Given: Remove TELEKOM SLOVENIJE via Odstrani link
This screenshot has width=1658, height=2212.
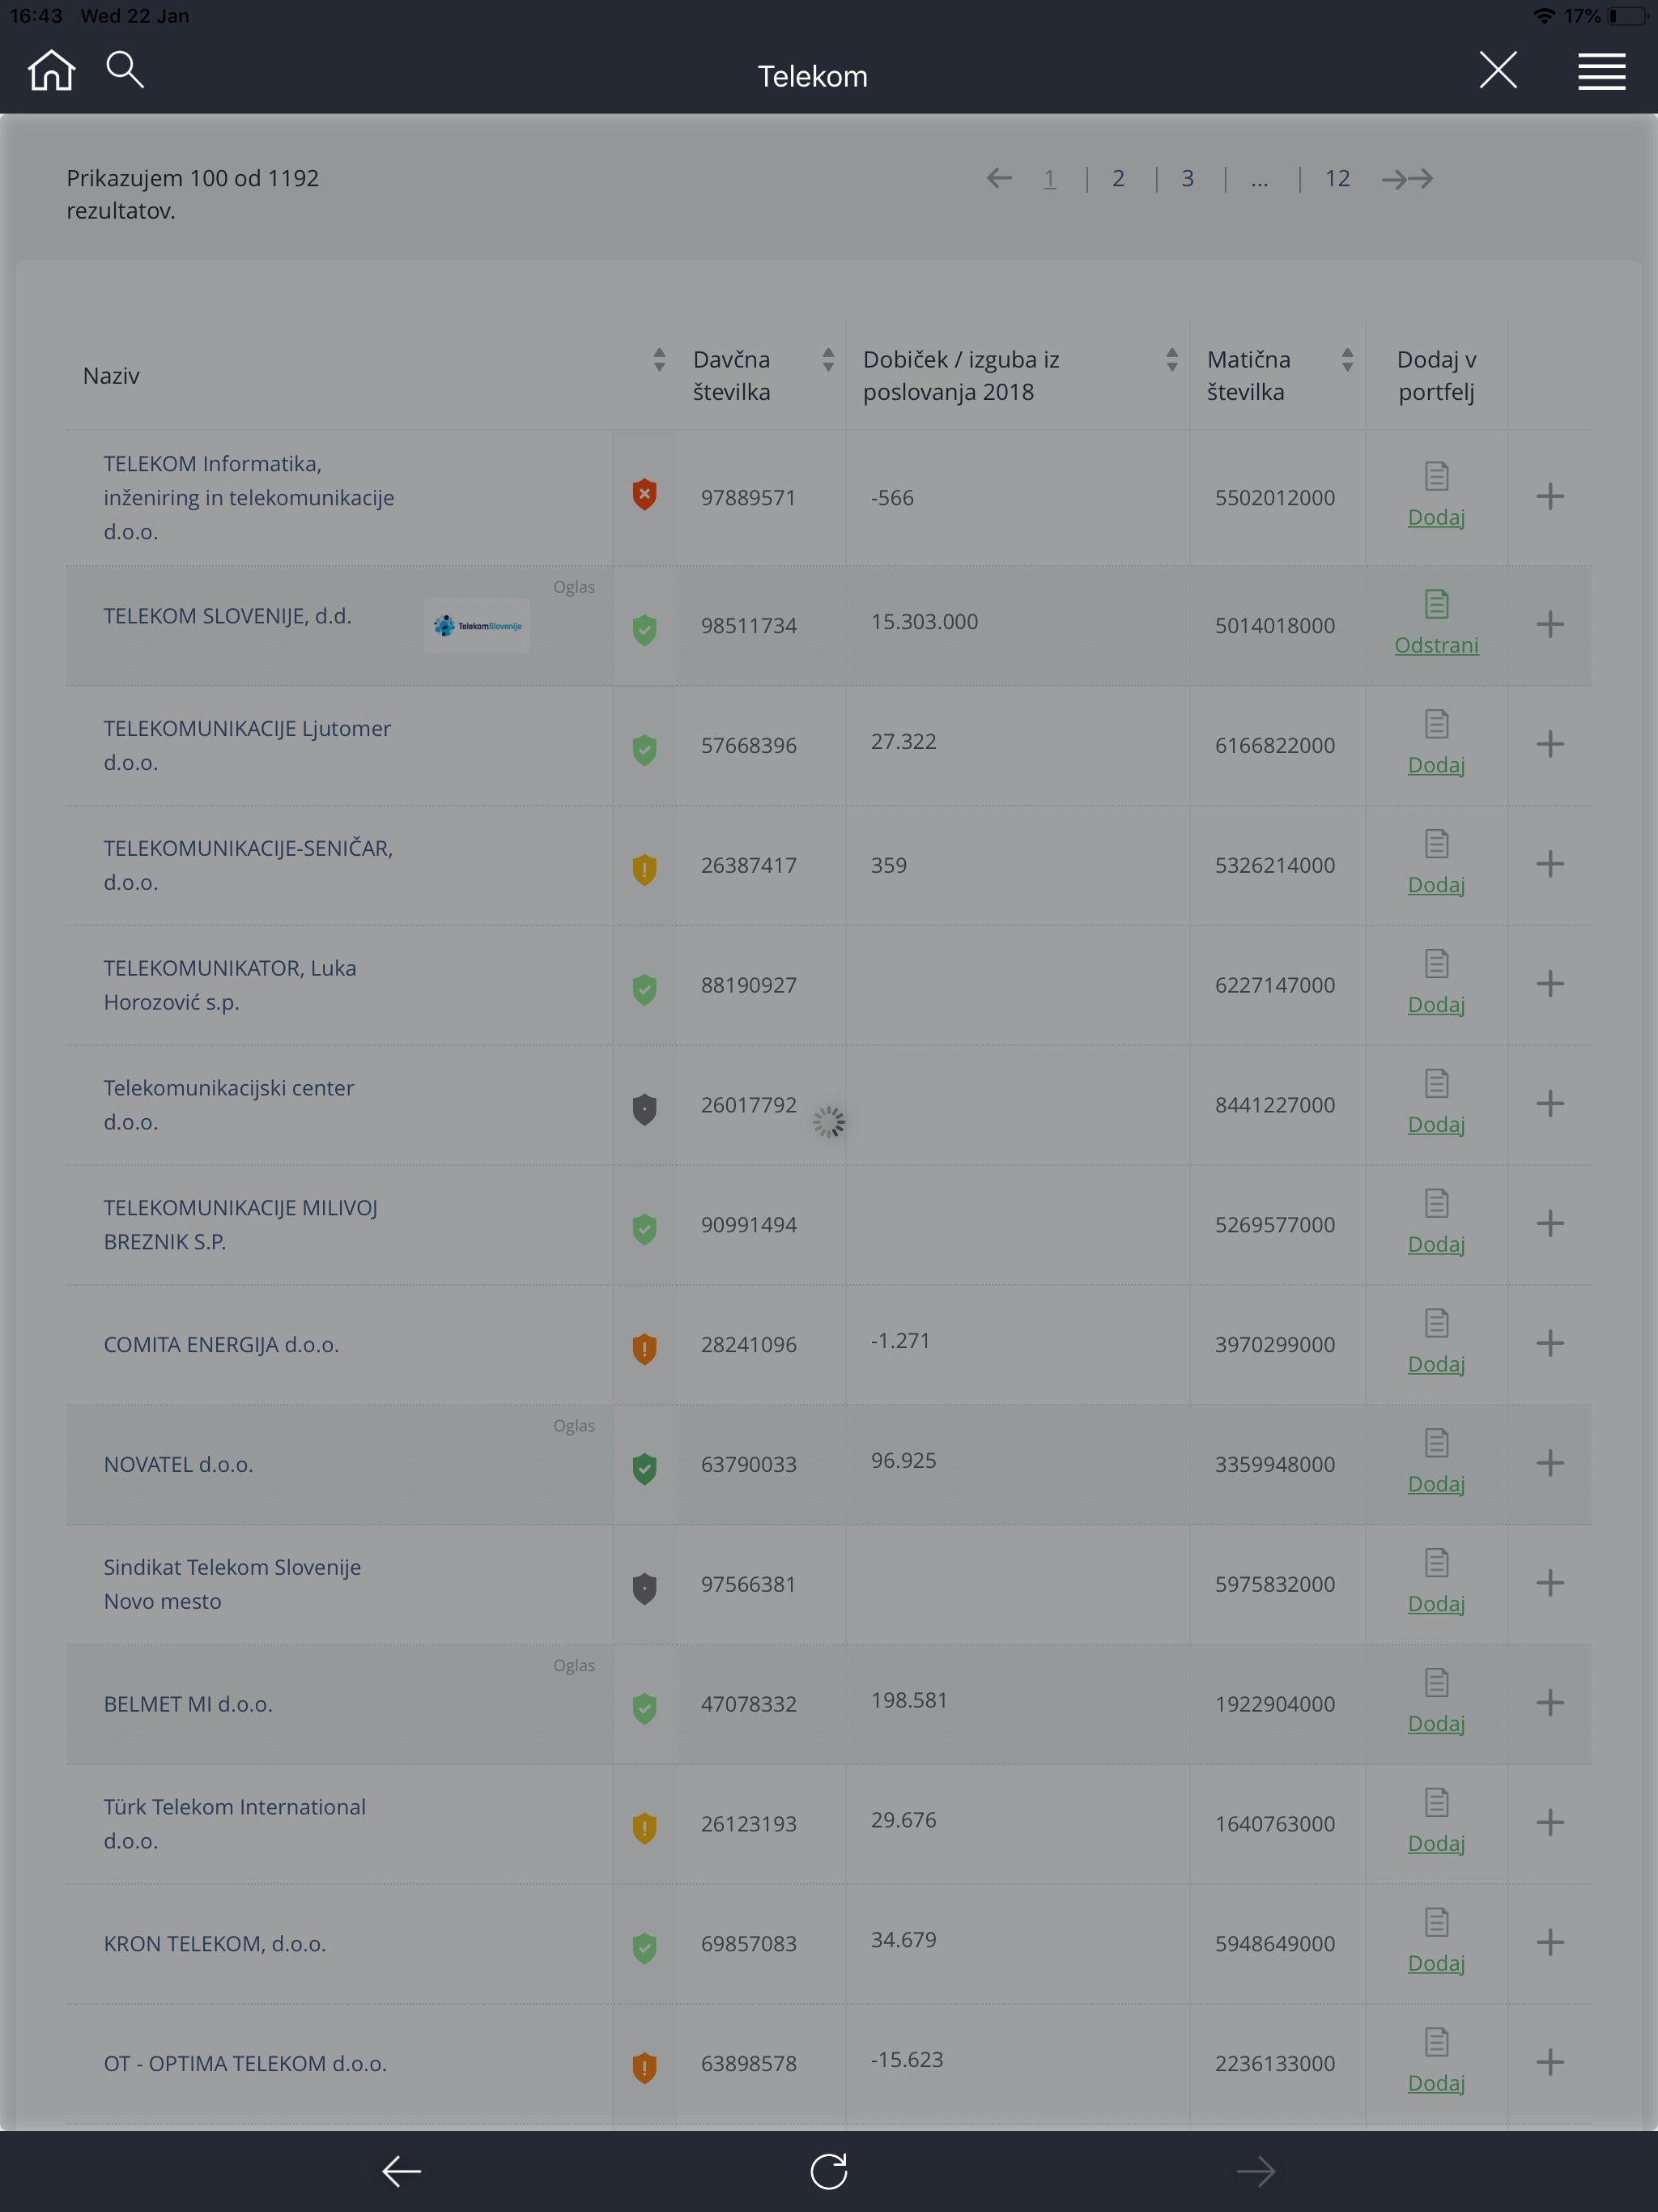Looking at the screenshot, I should pyautogui.click(x=1436, y=645).
